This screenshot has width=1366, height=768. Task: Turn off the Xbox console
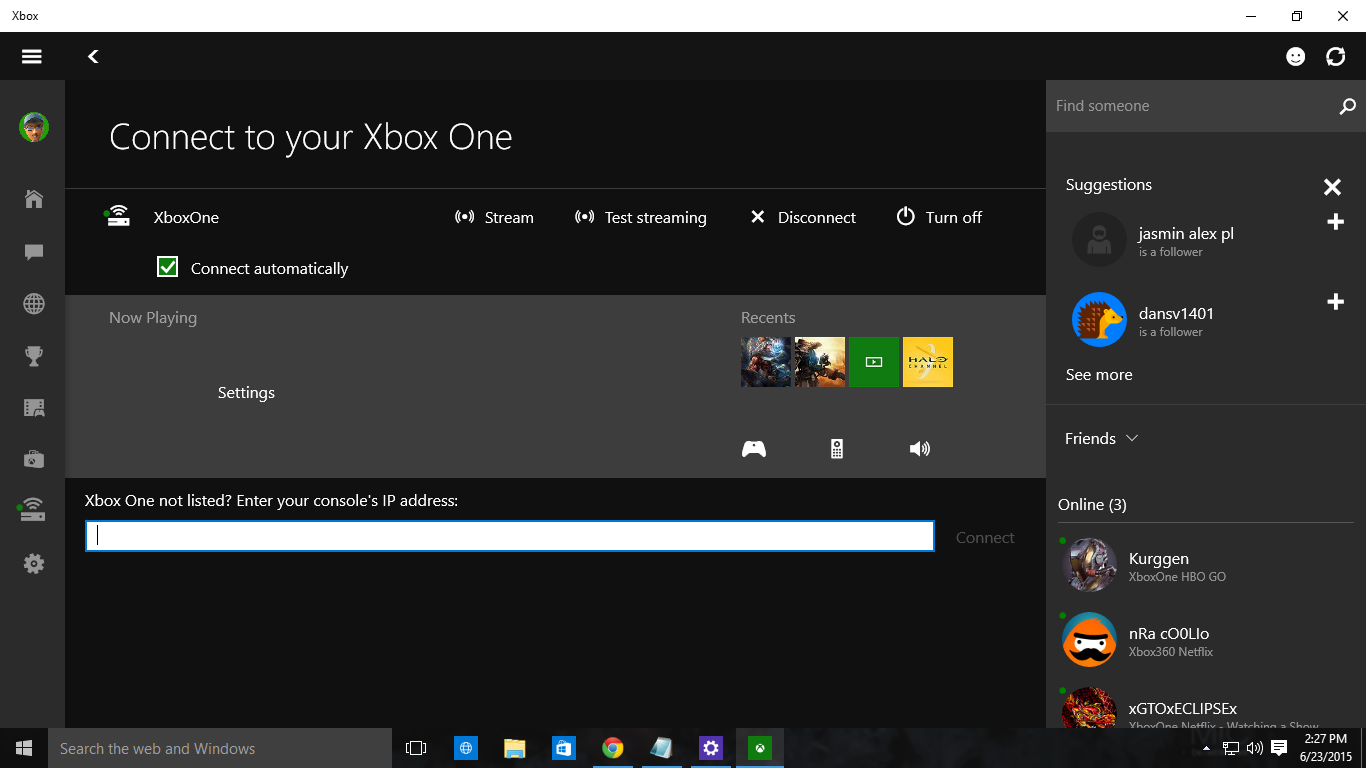tap(938, 217)
